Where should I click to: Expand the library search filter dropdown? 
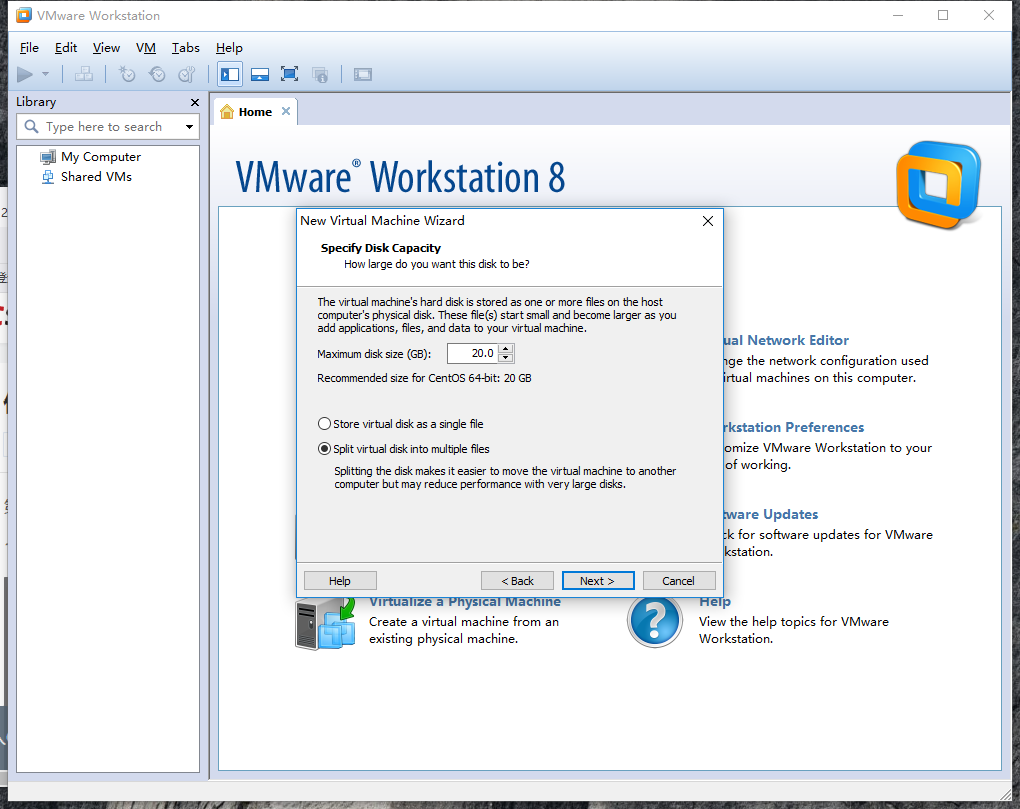(189, 127)
